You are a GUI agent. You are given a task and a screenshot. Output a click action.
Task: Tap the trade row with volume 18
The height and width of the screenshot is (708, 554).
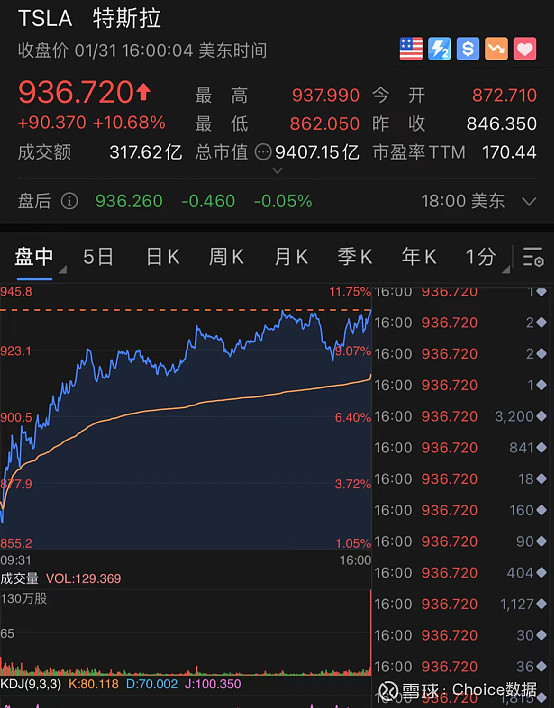click(x=461, y=479)
